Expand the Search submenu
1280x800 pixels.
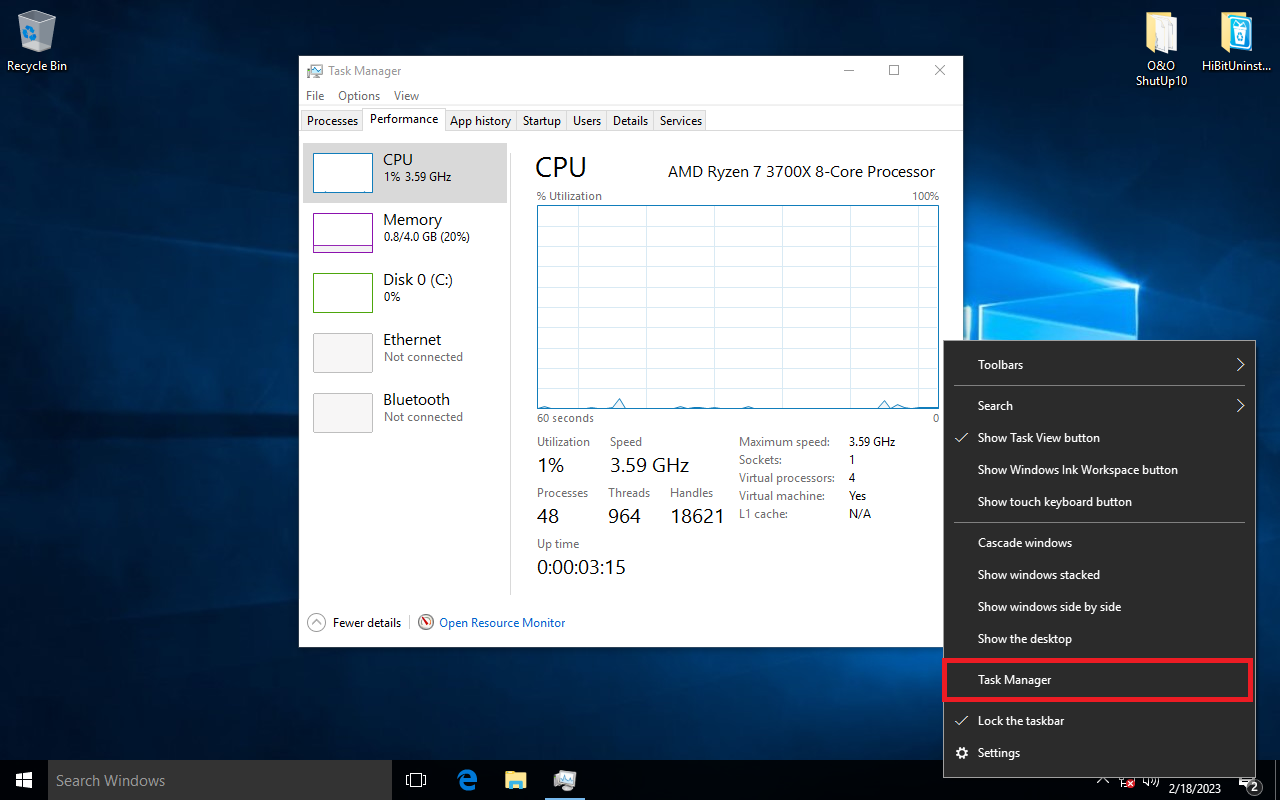pyautogui.click(x=1099, y=406)
